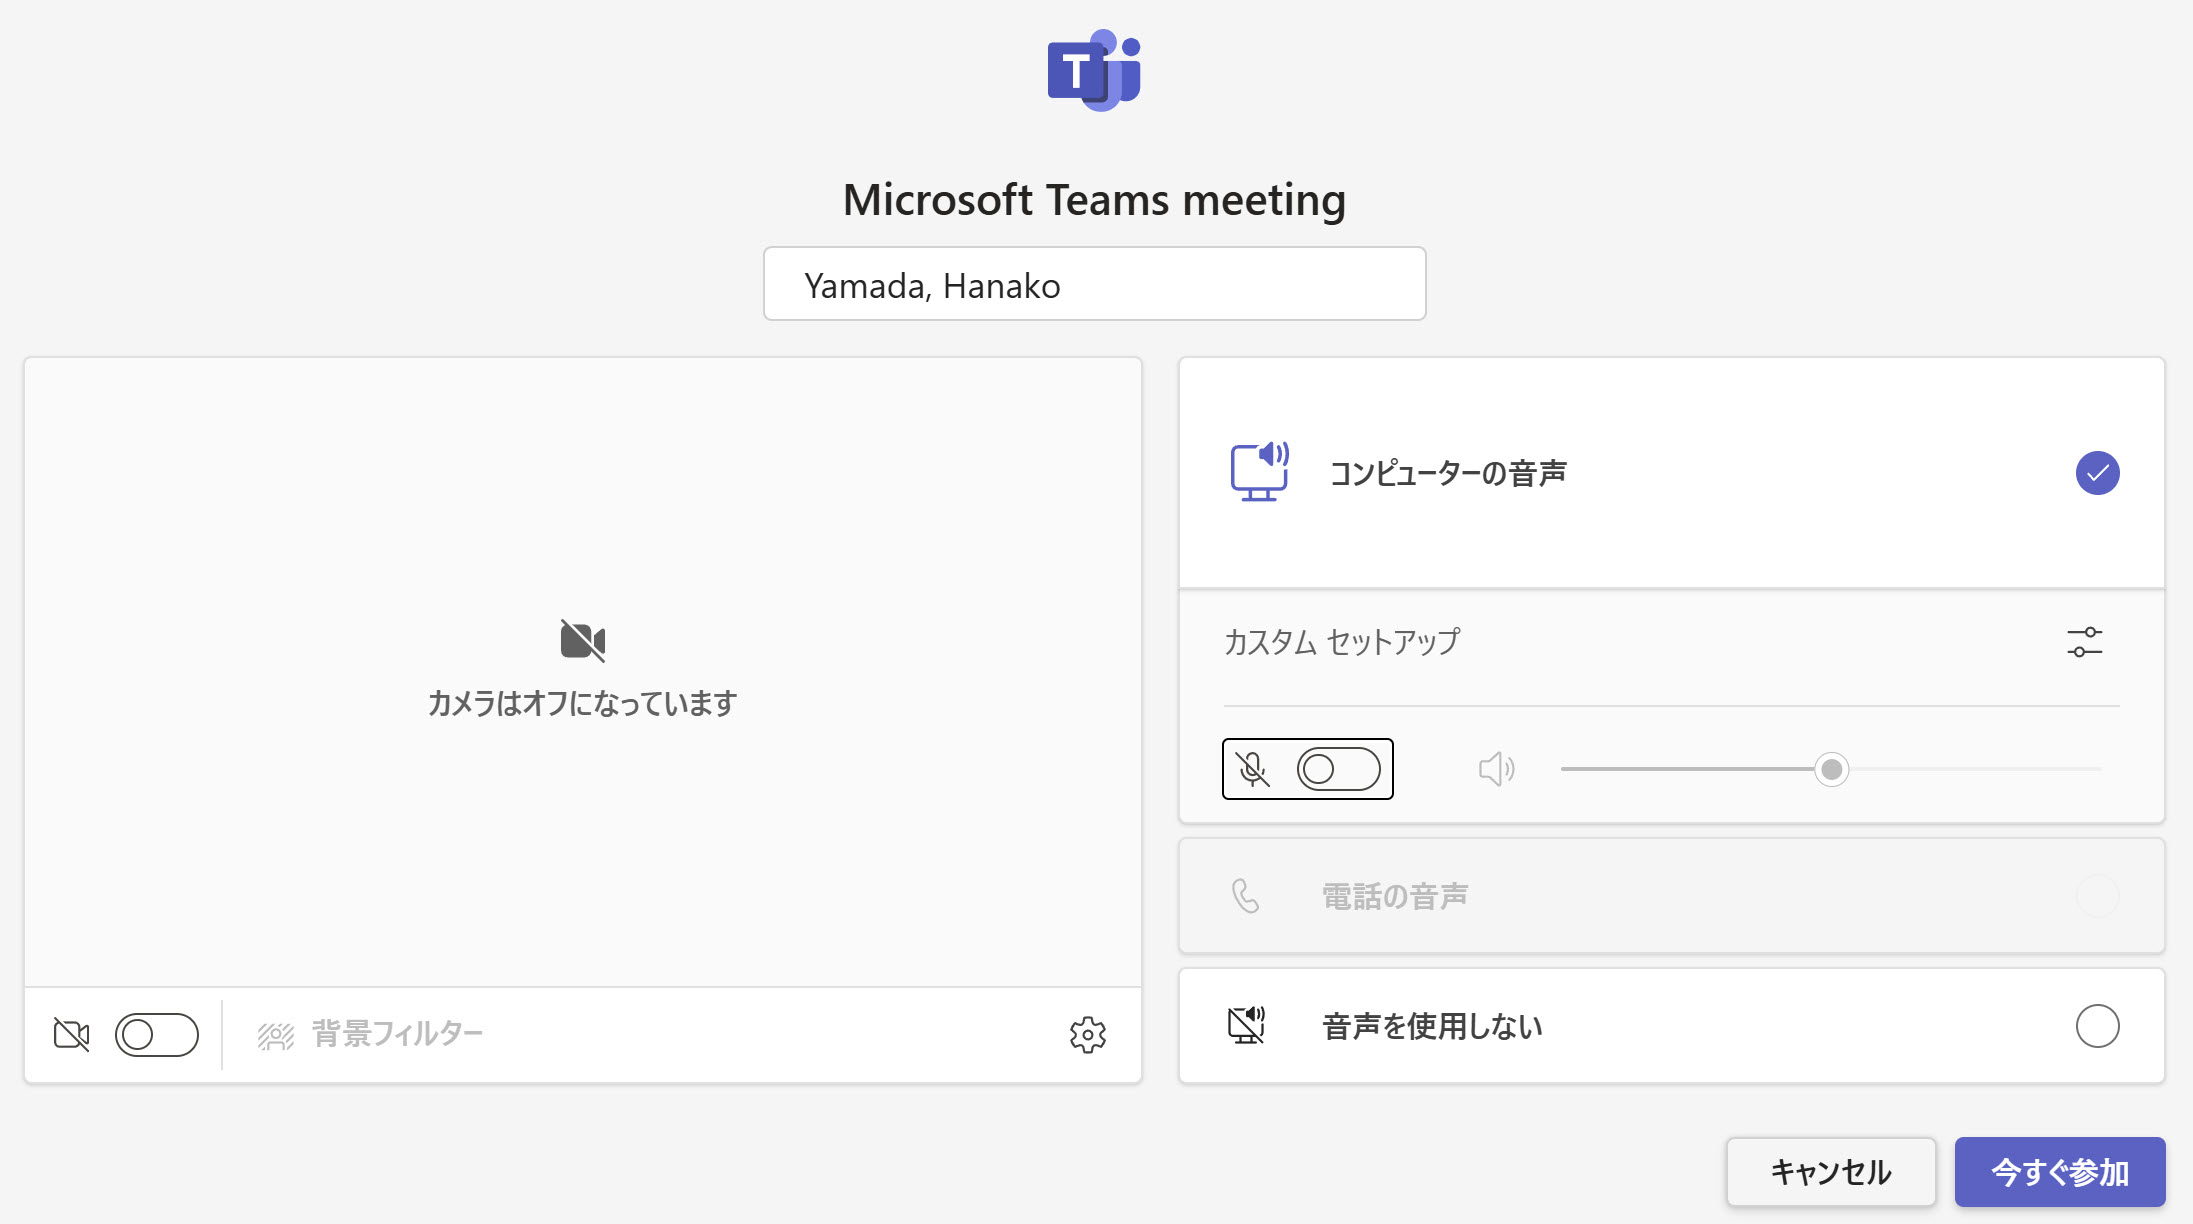This screenshot has height=1224, width=2193.
Task: Click the phone audio radio button
Action: tap(2097, 896)
